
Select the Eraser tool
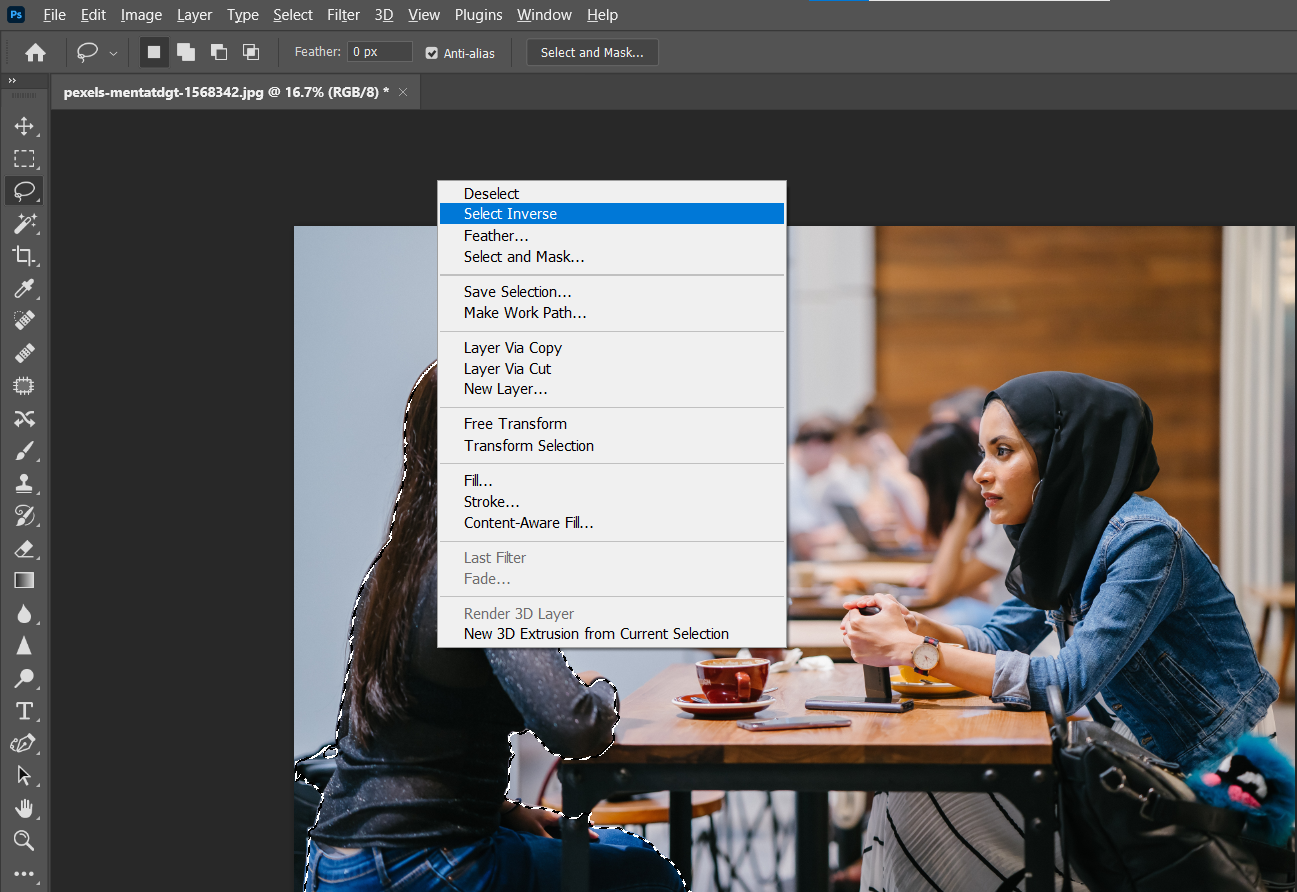(24, 548)
